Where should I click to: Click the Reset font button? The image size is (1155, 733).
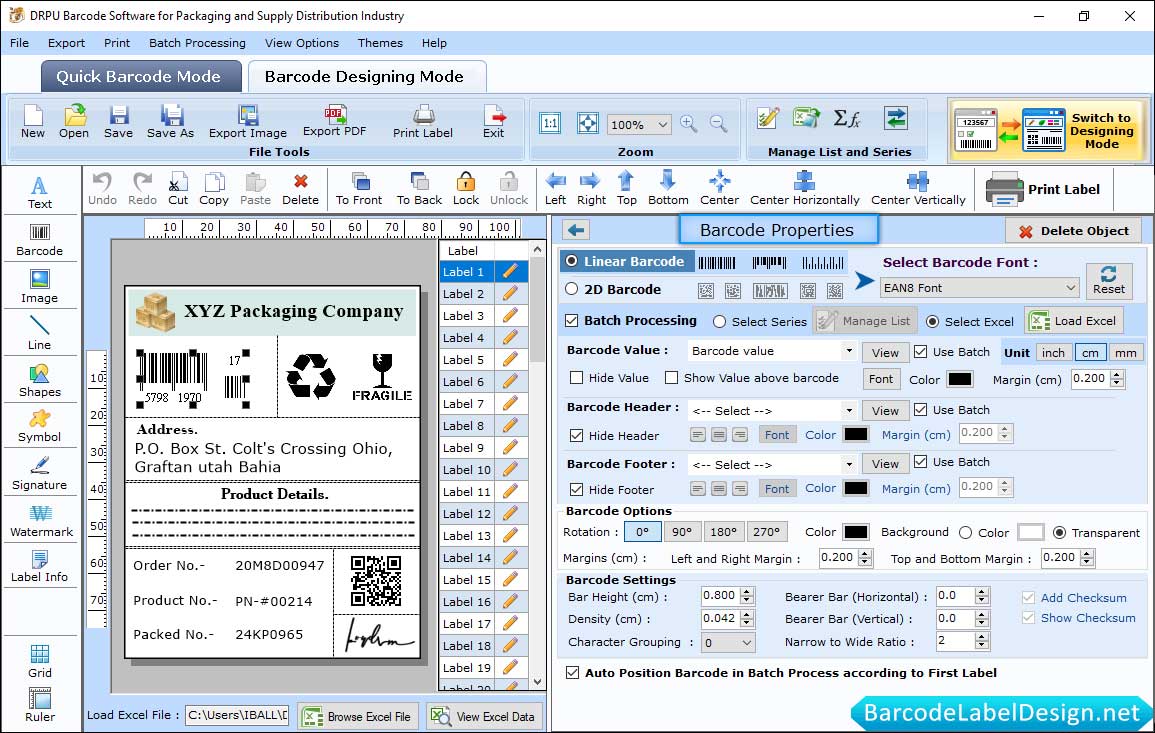tap(1109, 281)
